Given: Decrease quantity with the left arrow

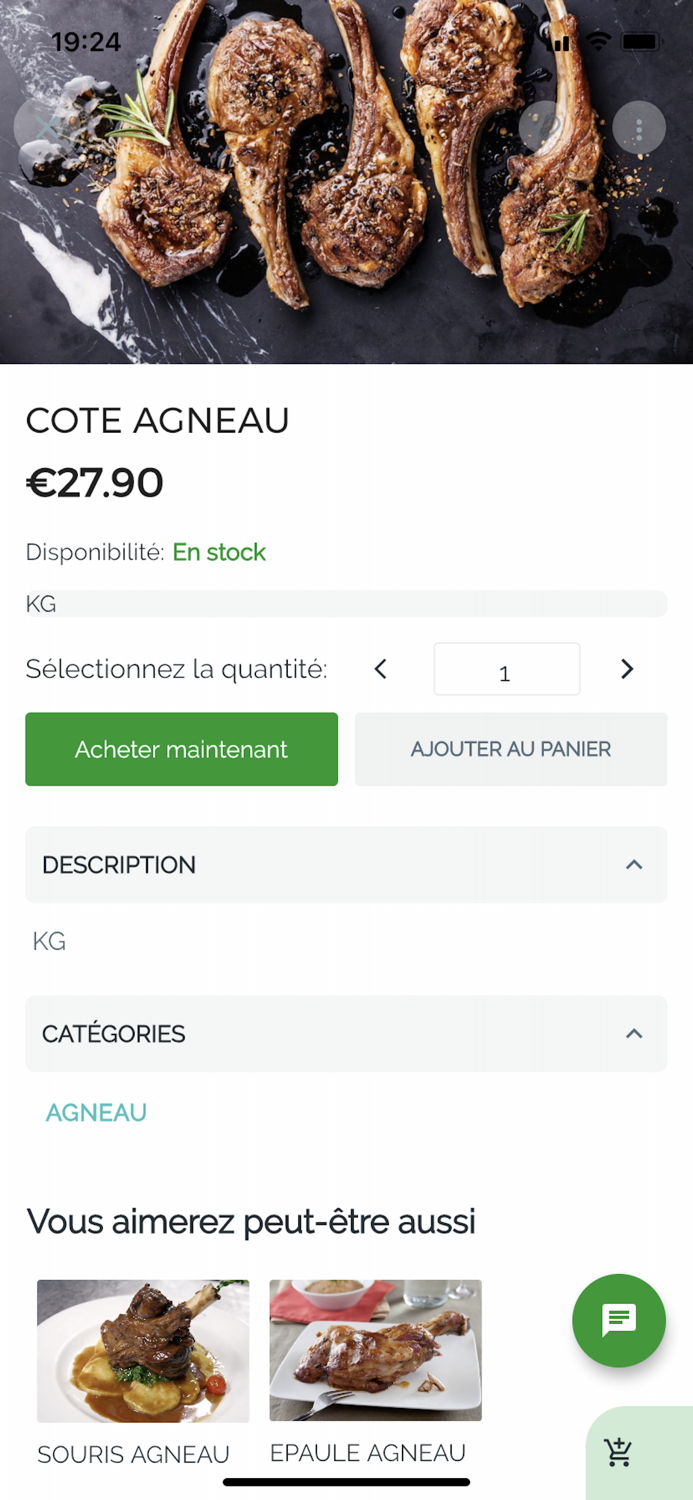Looking at the screenshot, I should 381,669.
